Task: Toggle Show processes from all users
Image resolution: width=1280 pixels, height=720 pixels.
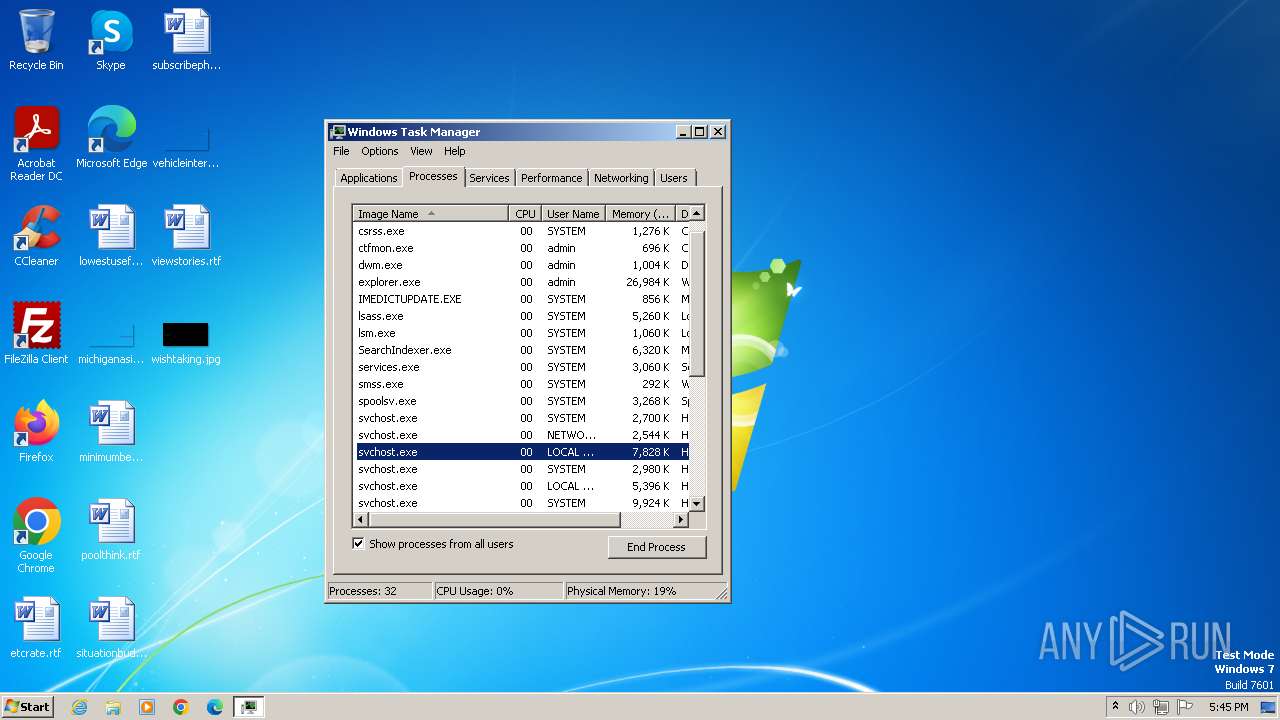Action: (358, 544)
